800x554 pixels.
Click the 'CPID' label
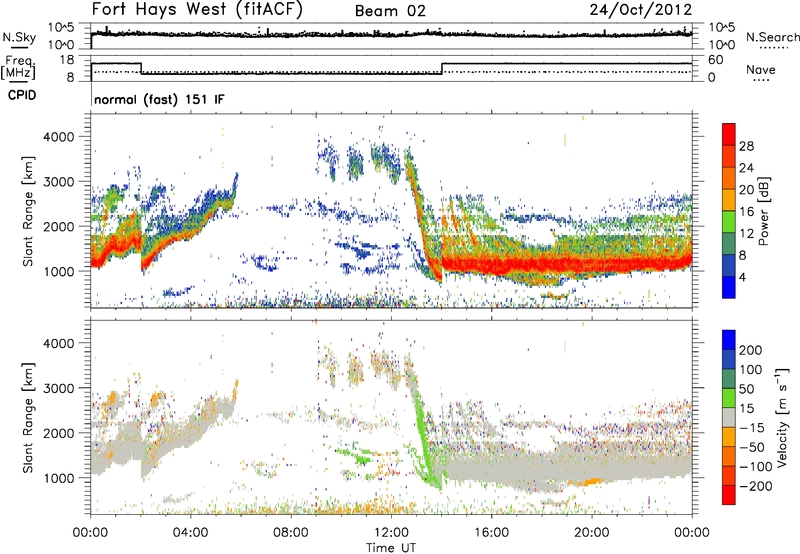pyautogui.click(x=22, y=95)
